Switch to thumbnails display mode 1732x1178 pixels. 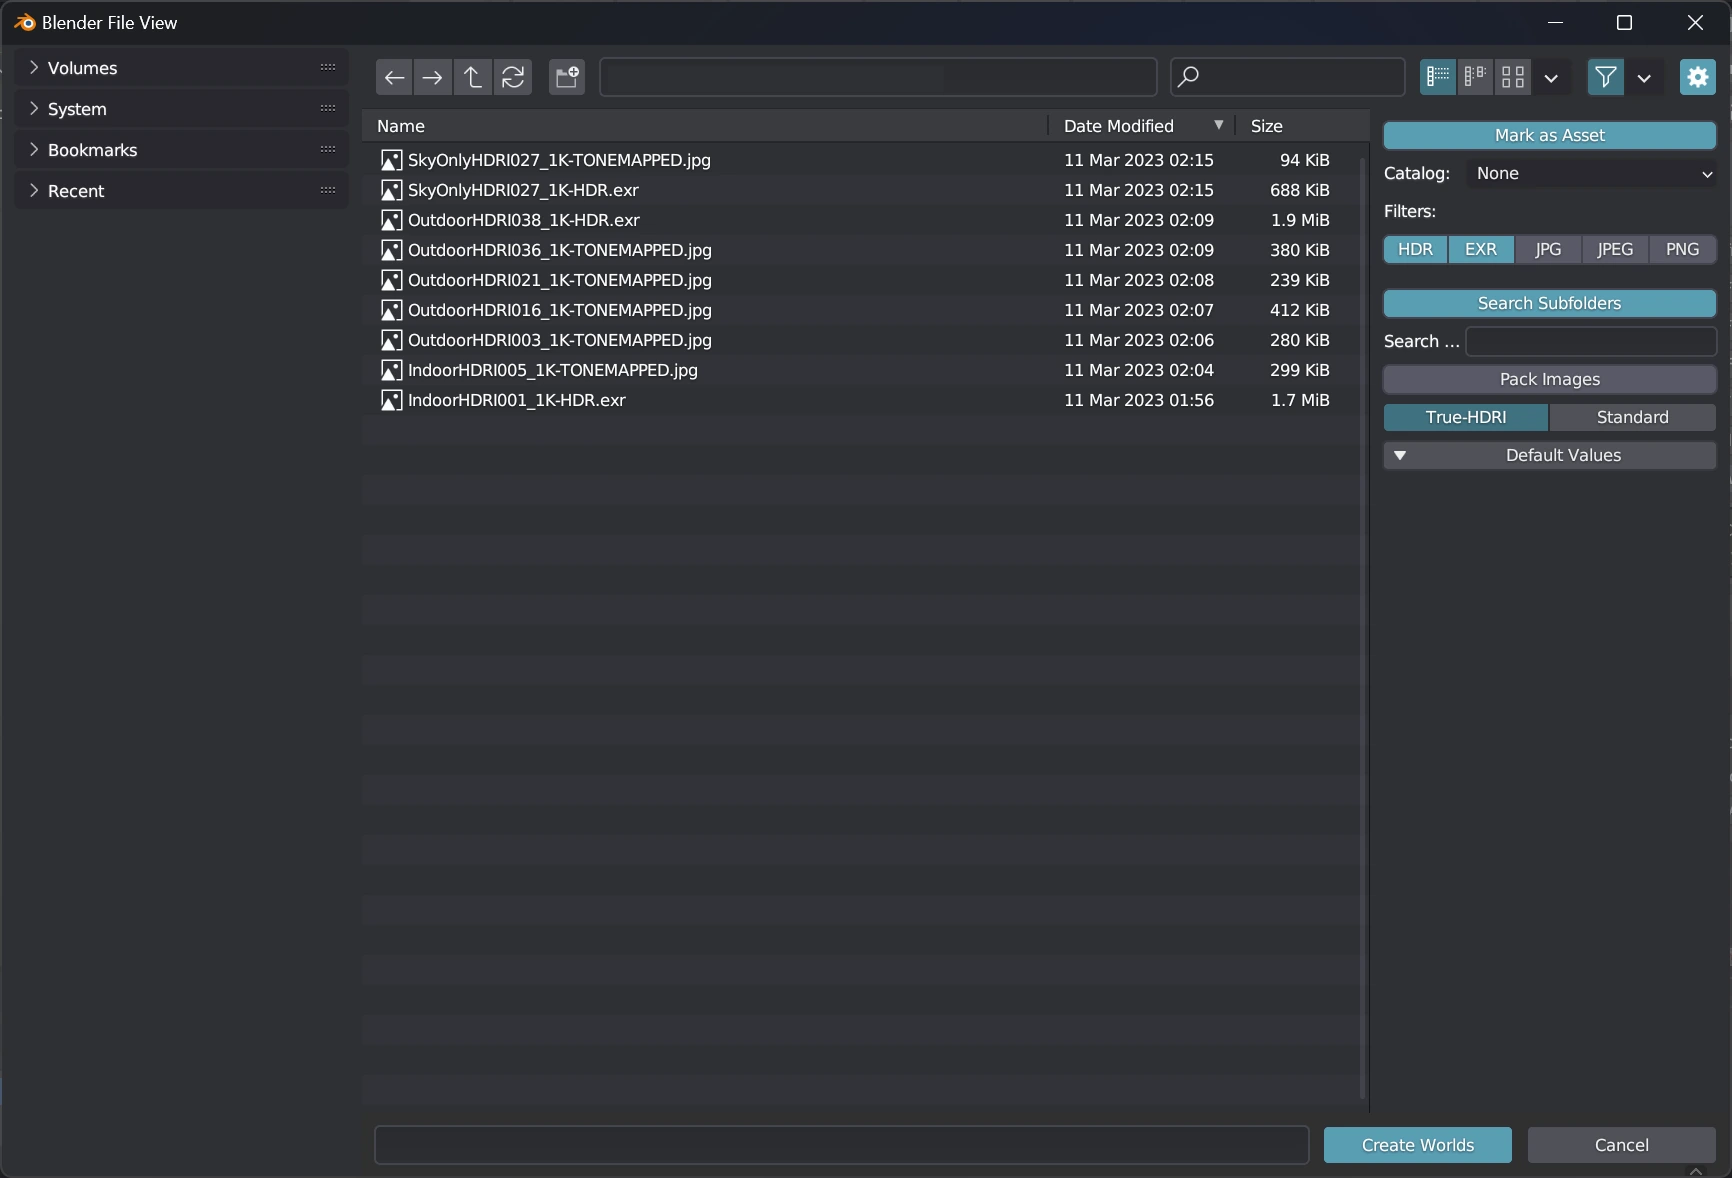point(1513,77)
